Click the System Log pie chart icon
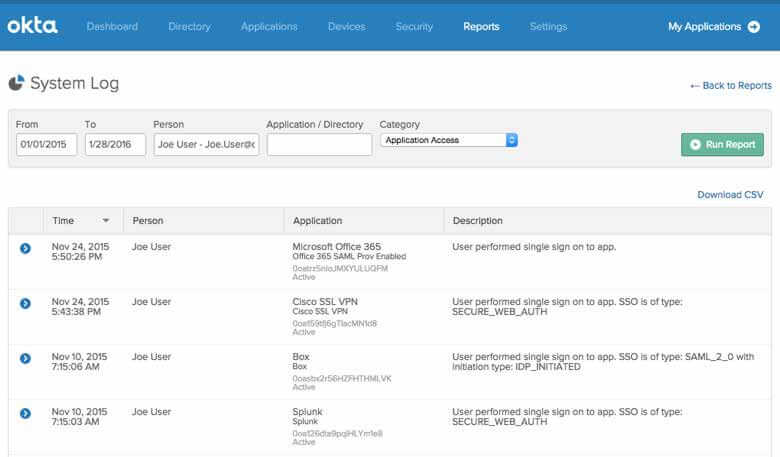The width and height of the screenshot is (780, 457). point(17,84)
